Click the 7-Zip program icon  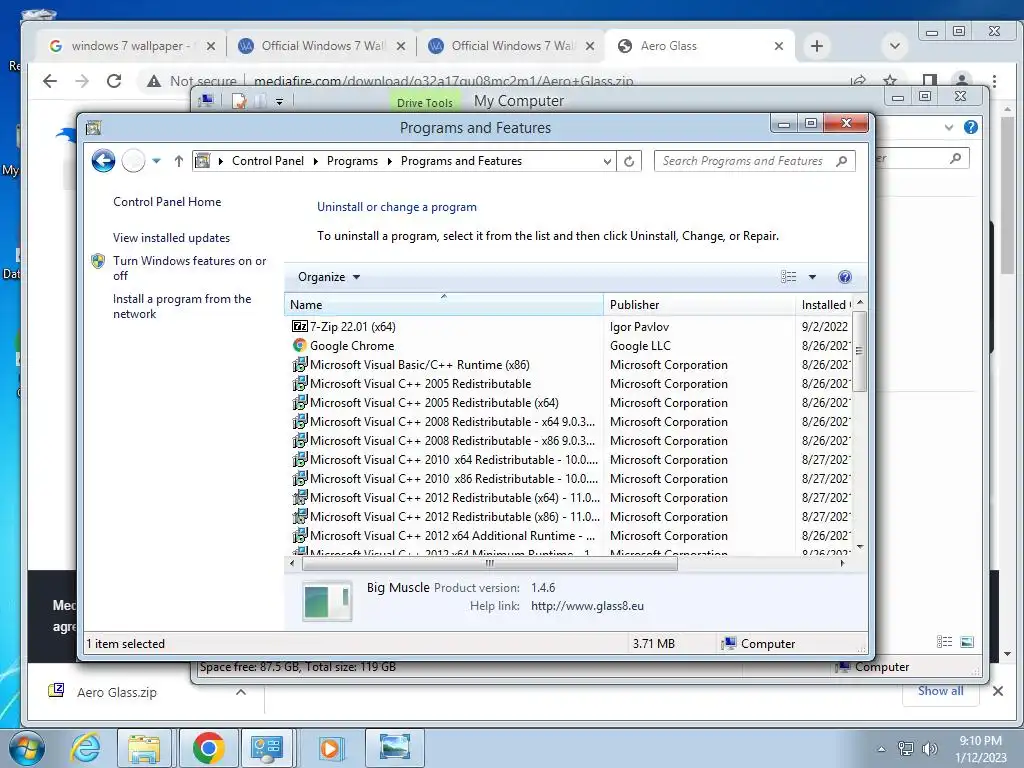tap(300, 326)
